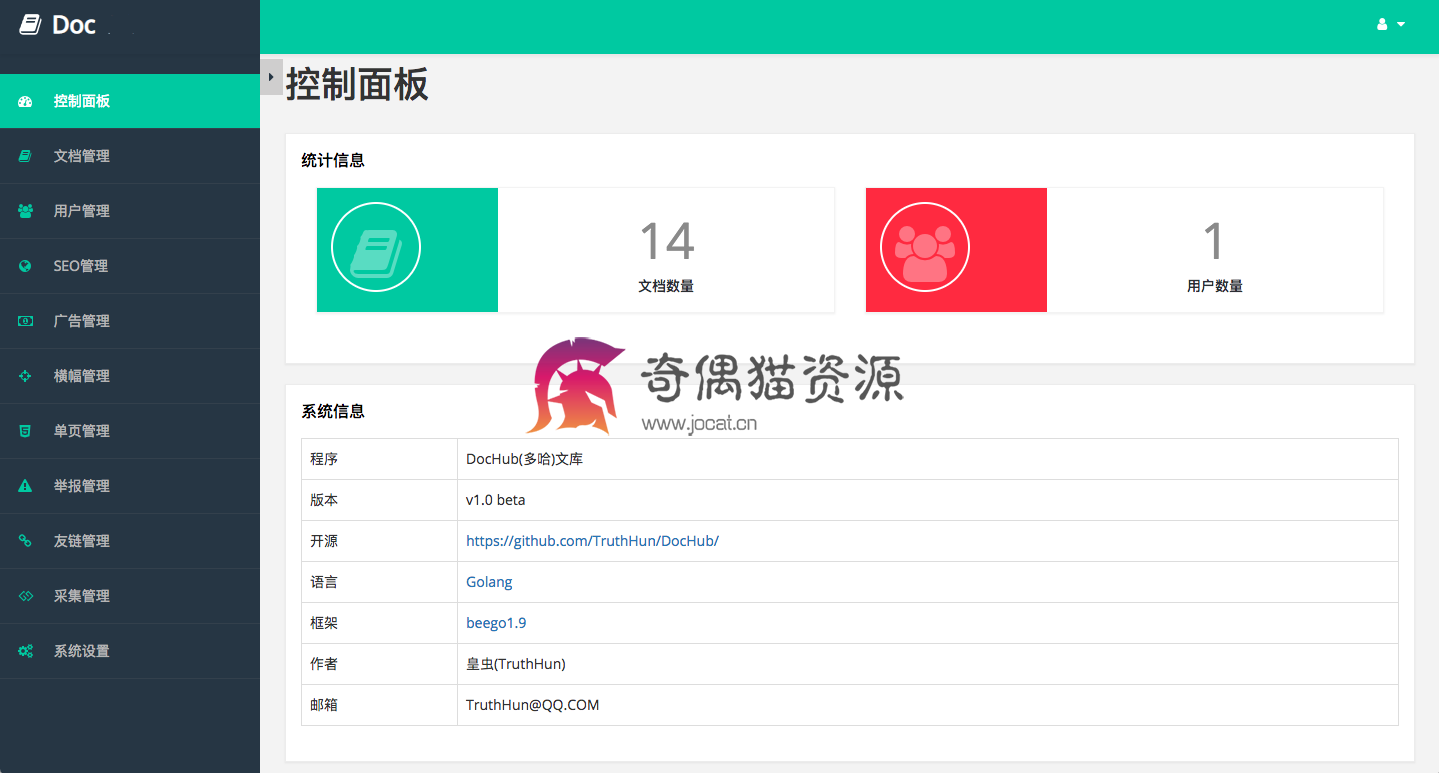Click the warning triangle icon beside 举报管理
Screen dimensions: 1439x773
pyautogui.click(x=26, y=486)
